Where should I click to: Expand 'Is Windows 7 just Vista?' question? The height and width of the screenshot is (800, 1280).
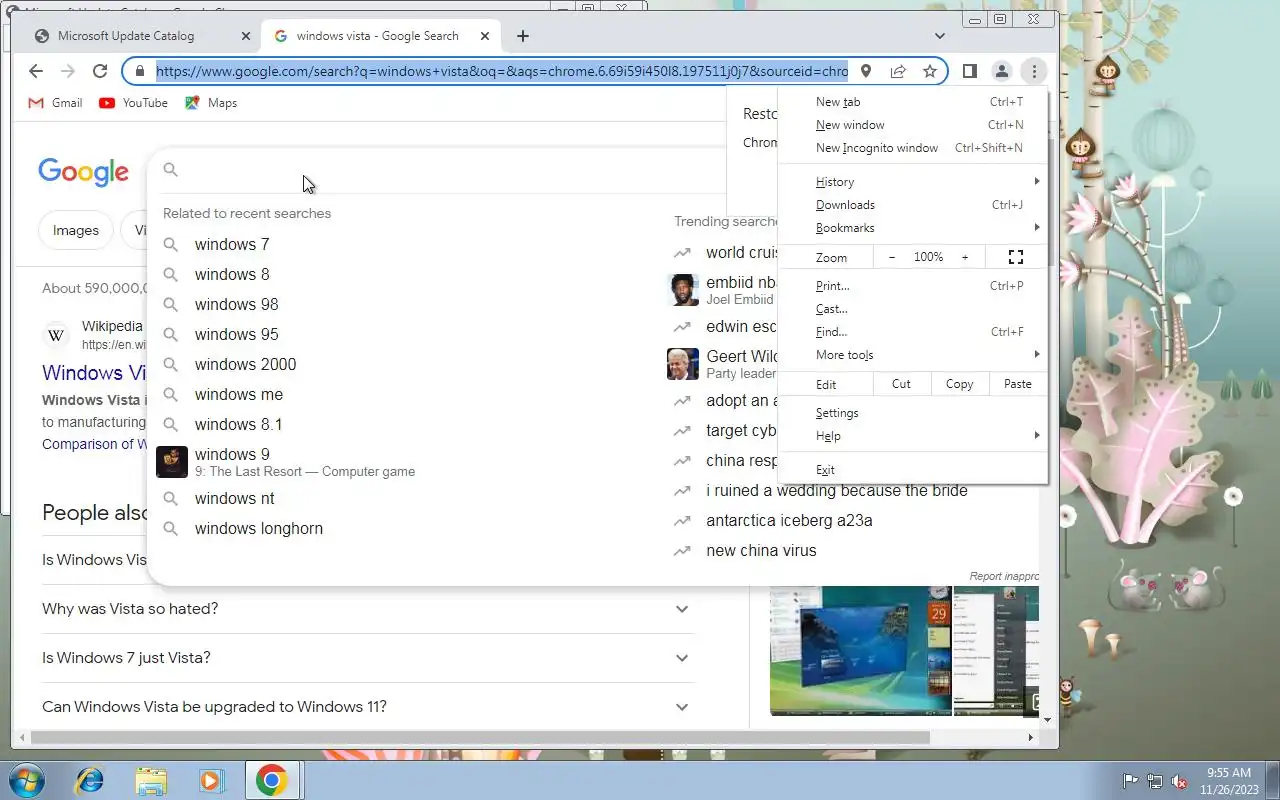368,658
